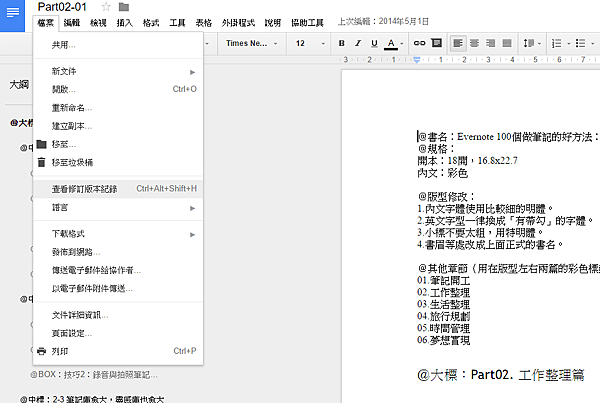This screenshot has width=600, height=403.
Task: Choose 發佈到網路 from the menu
Action: tap(118, 252)
